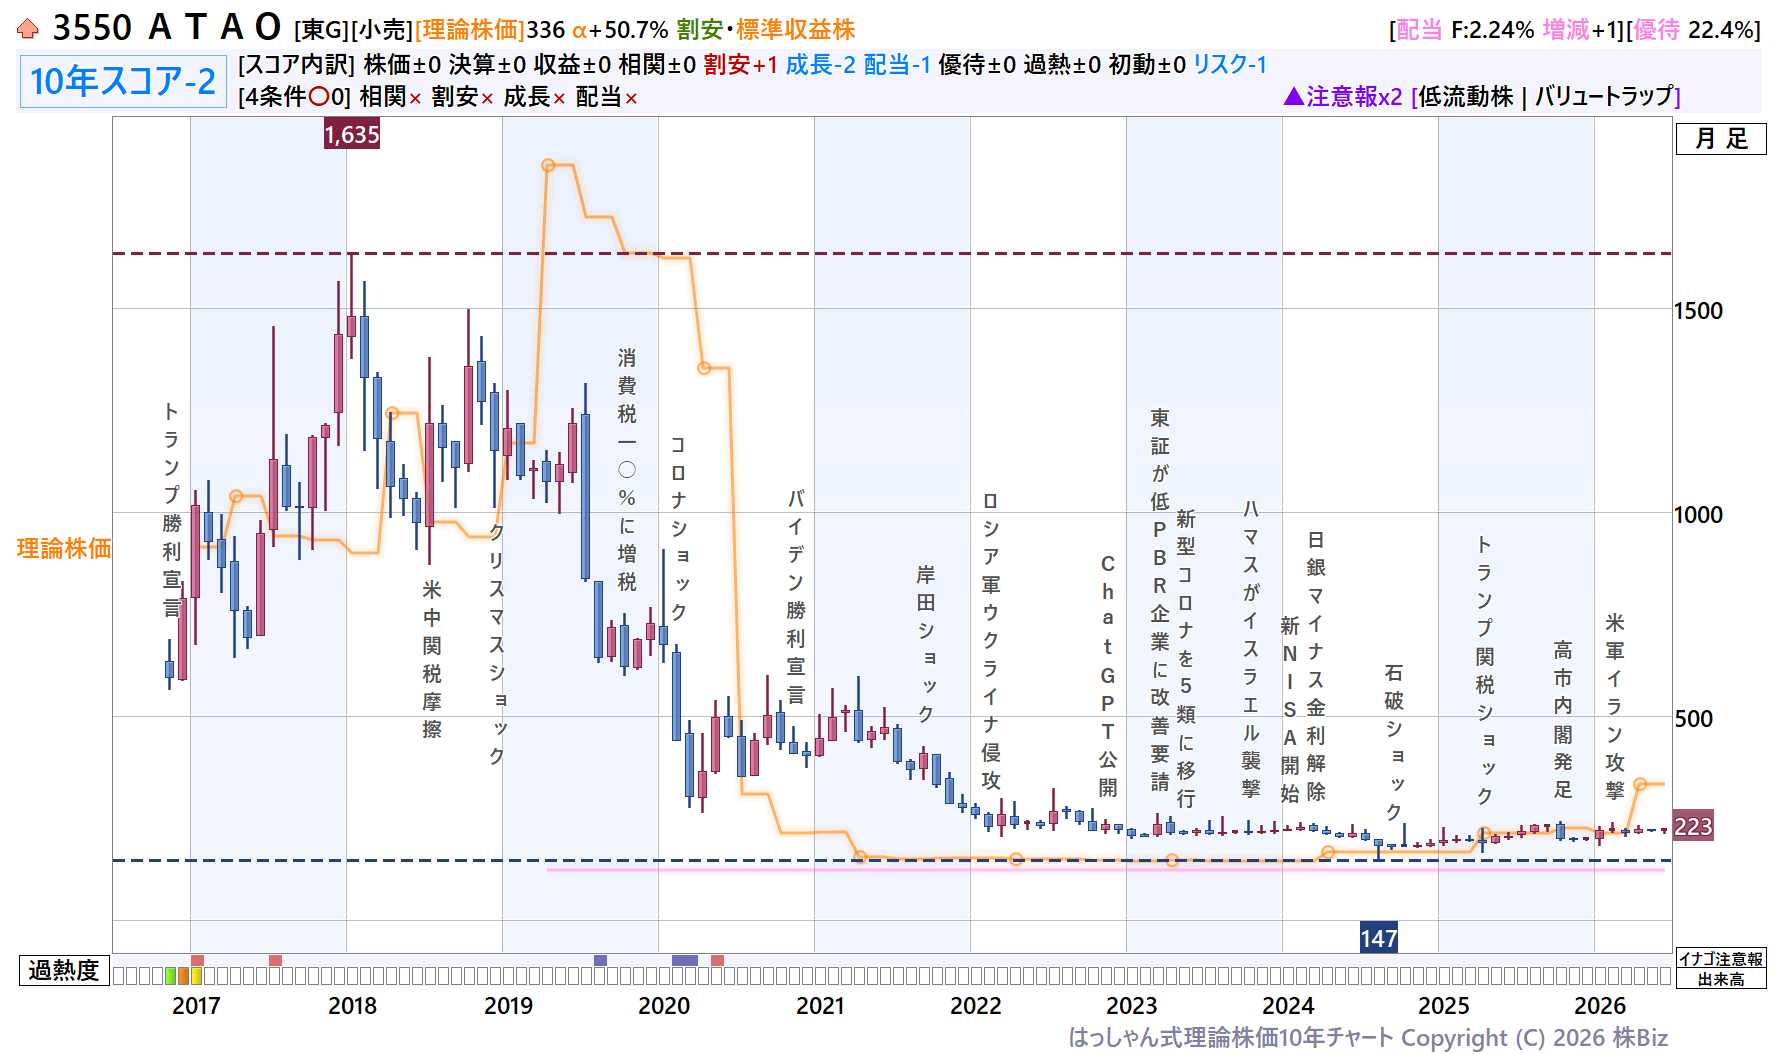The image size is (1780, 1054).
Task: Click the red X after 相関
Action: click(415, 99)
